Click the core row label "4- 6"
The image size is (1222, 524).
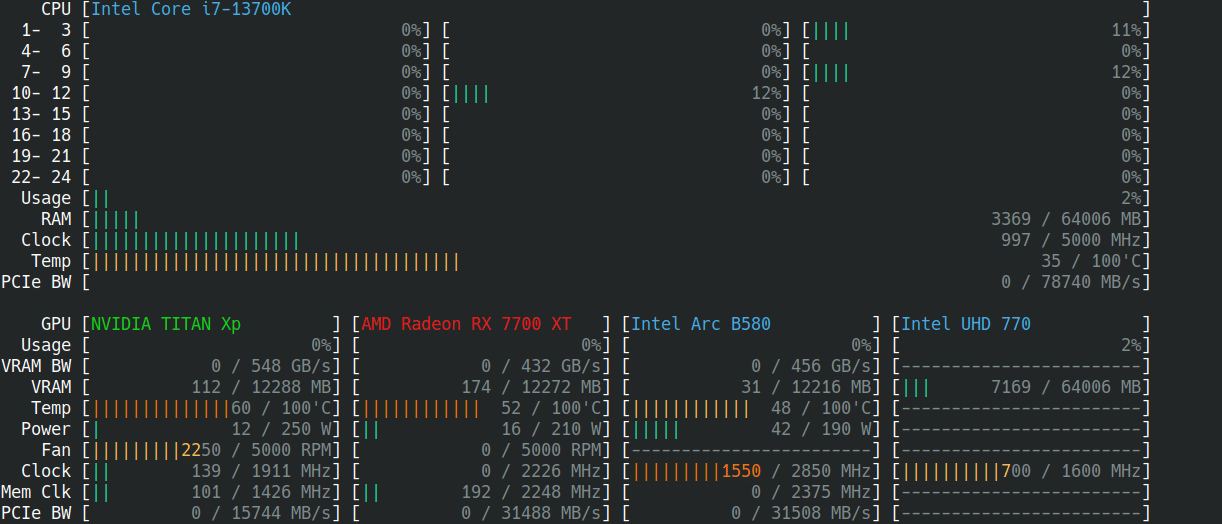pyautogui.click(x=46, y=51)
